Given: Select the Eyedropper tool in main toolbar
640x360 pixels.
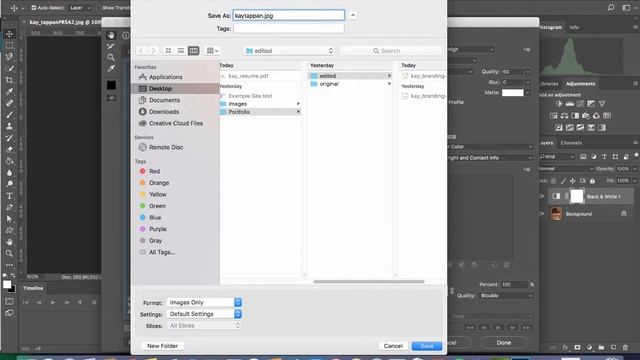Looking at the screenshot, I should pos(9,91).
